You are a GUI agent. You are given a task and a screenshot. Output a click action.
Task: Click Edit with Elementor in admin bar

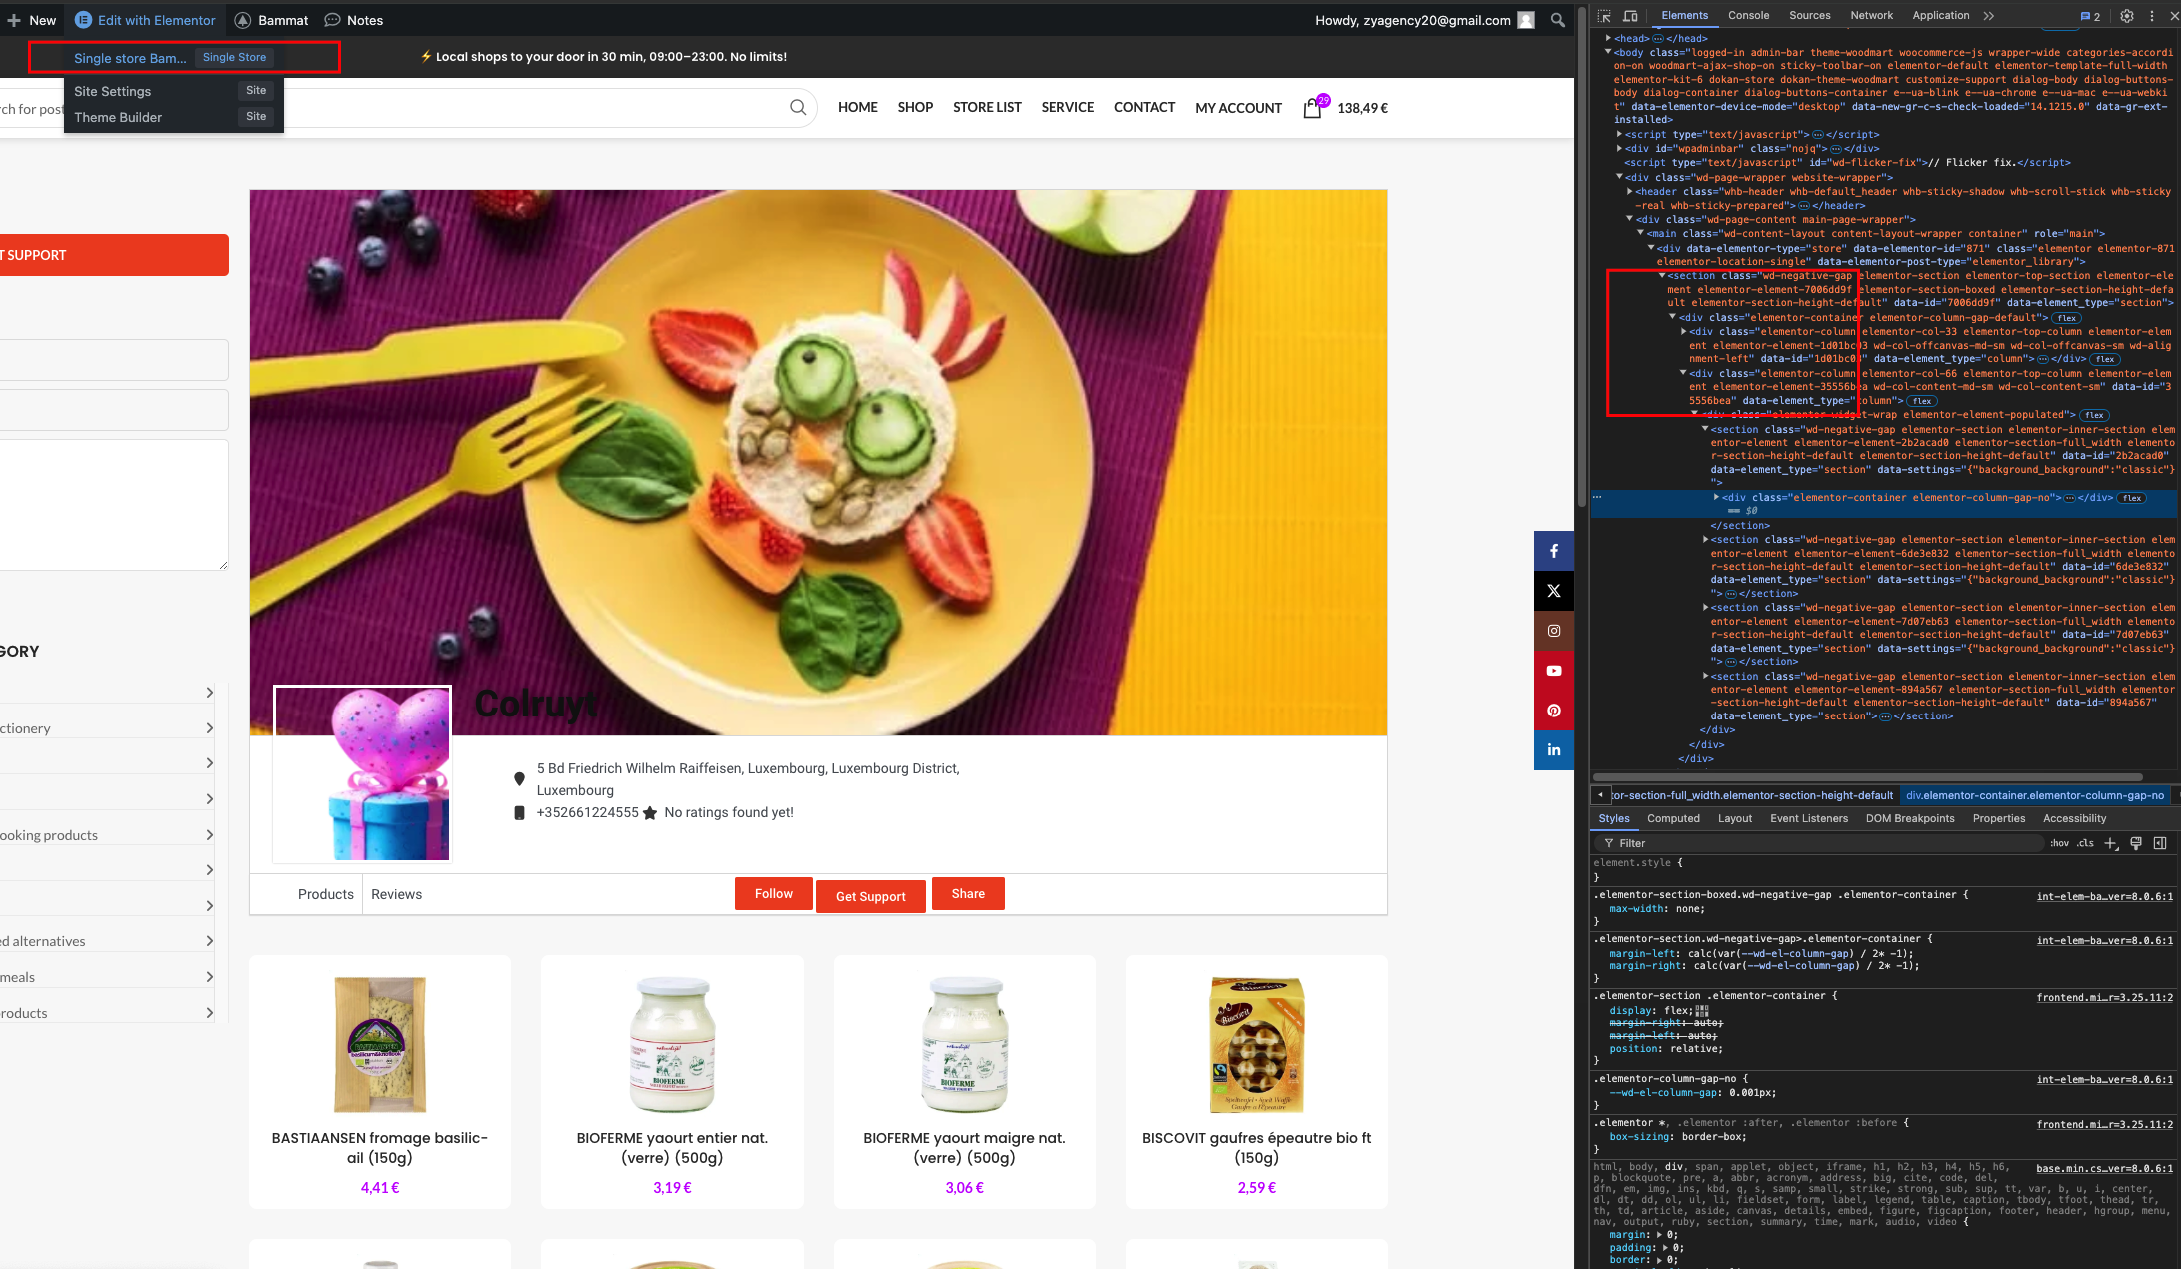point(145,20)
